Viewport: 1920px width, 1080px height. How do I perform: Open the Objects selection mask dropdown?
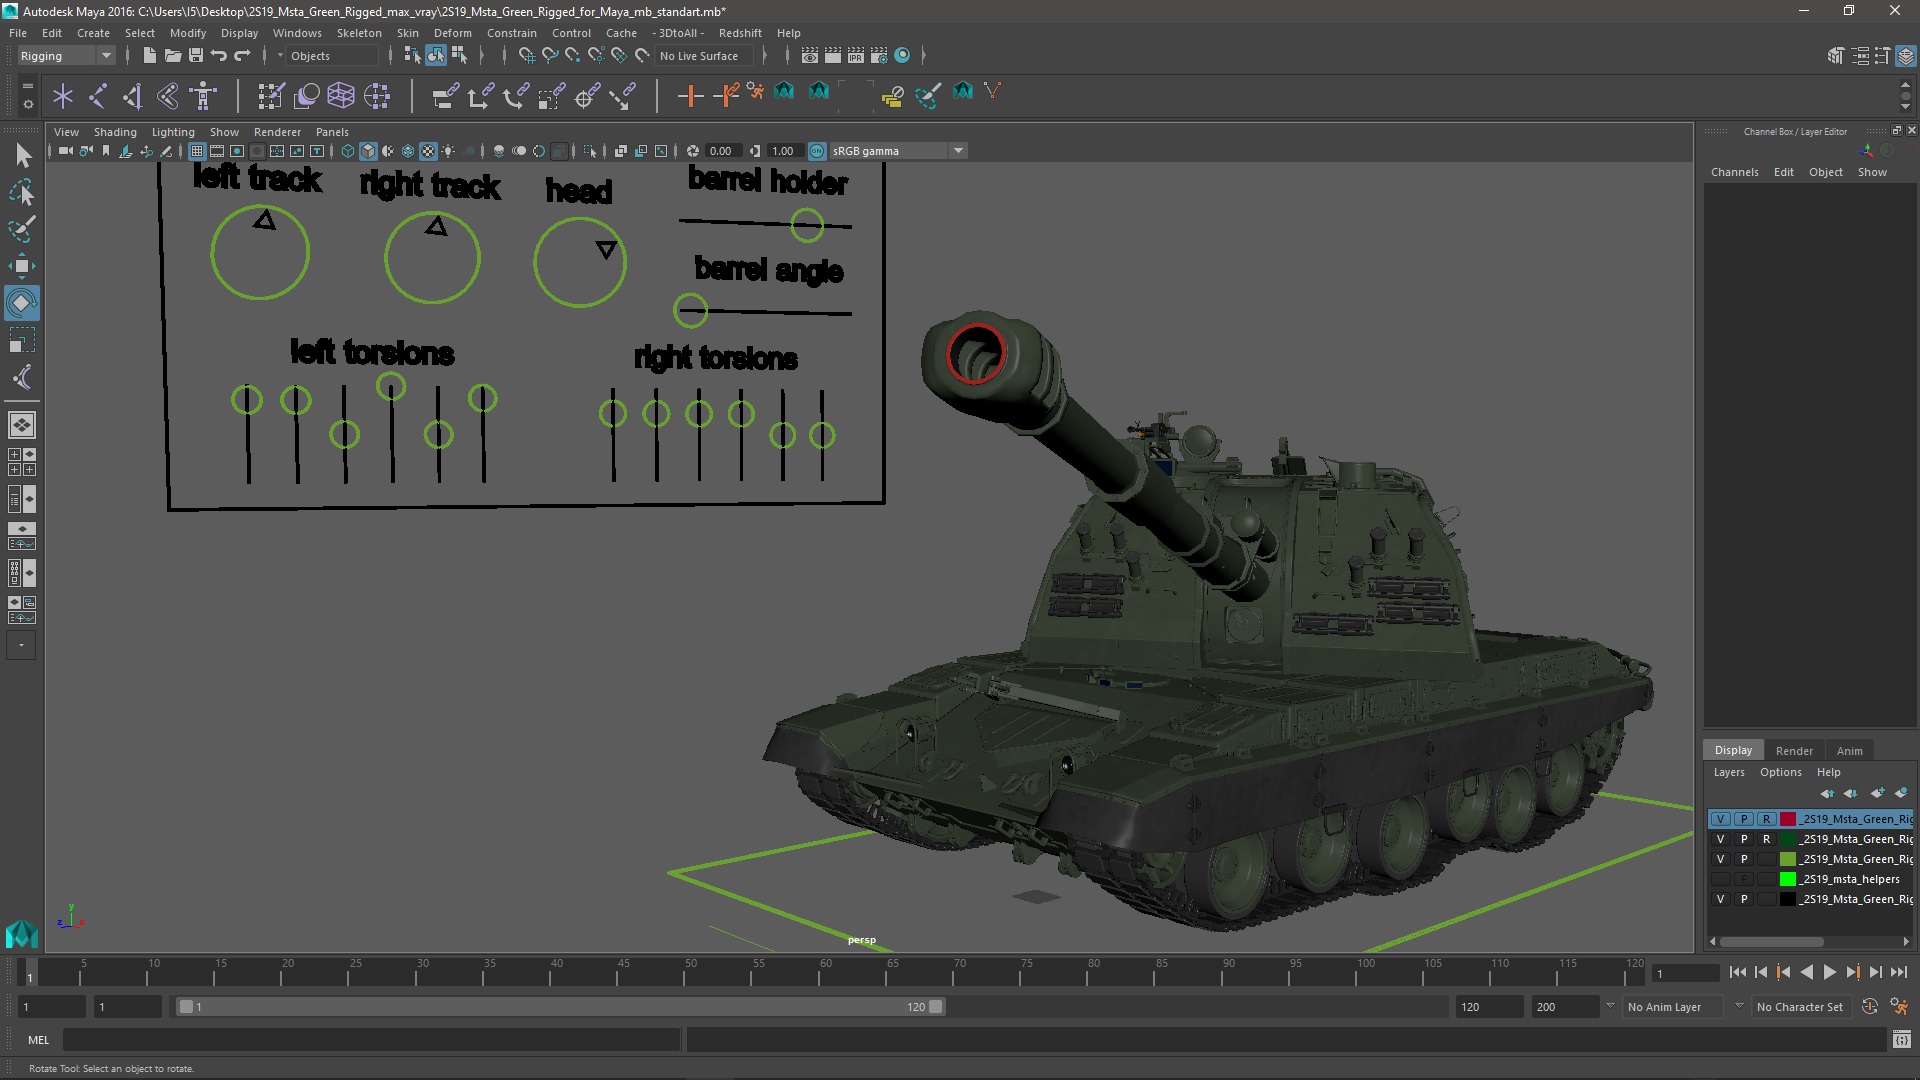[x=281, y=56]
